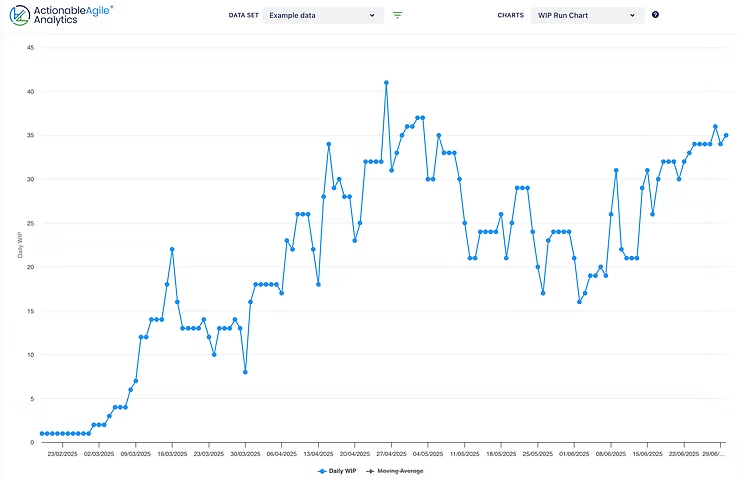The image size is (740, 479).
Task: Select the 22 WIP peak on 16/03/2025
Action: (172, 249)
